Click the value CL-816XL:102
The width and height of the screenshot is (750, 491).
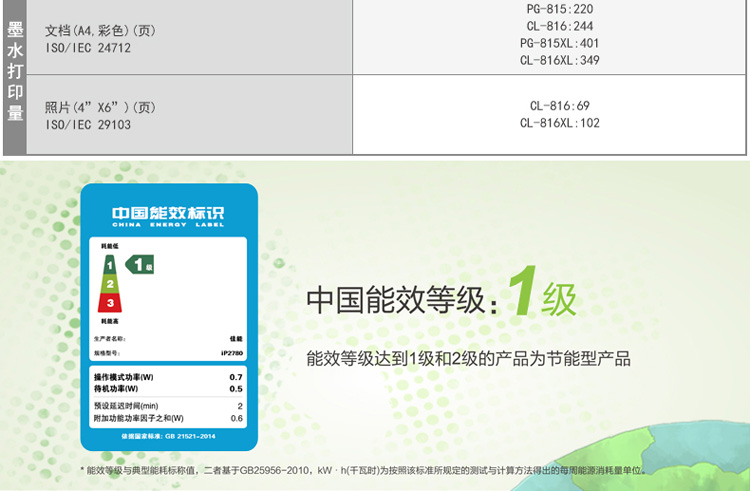point(560,123)
